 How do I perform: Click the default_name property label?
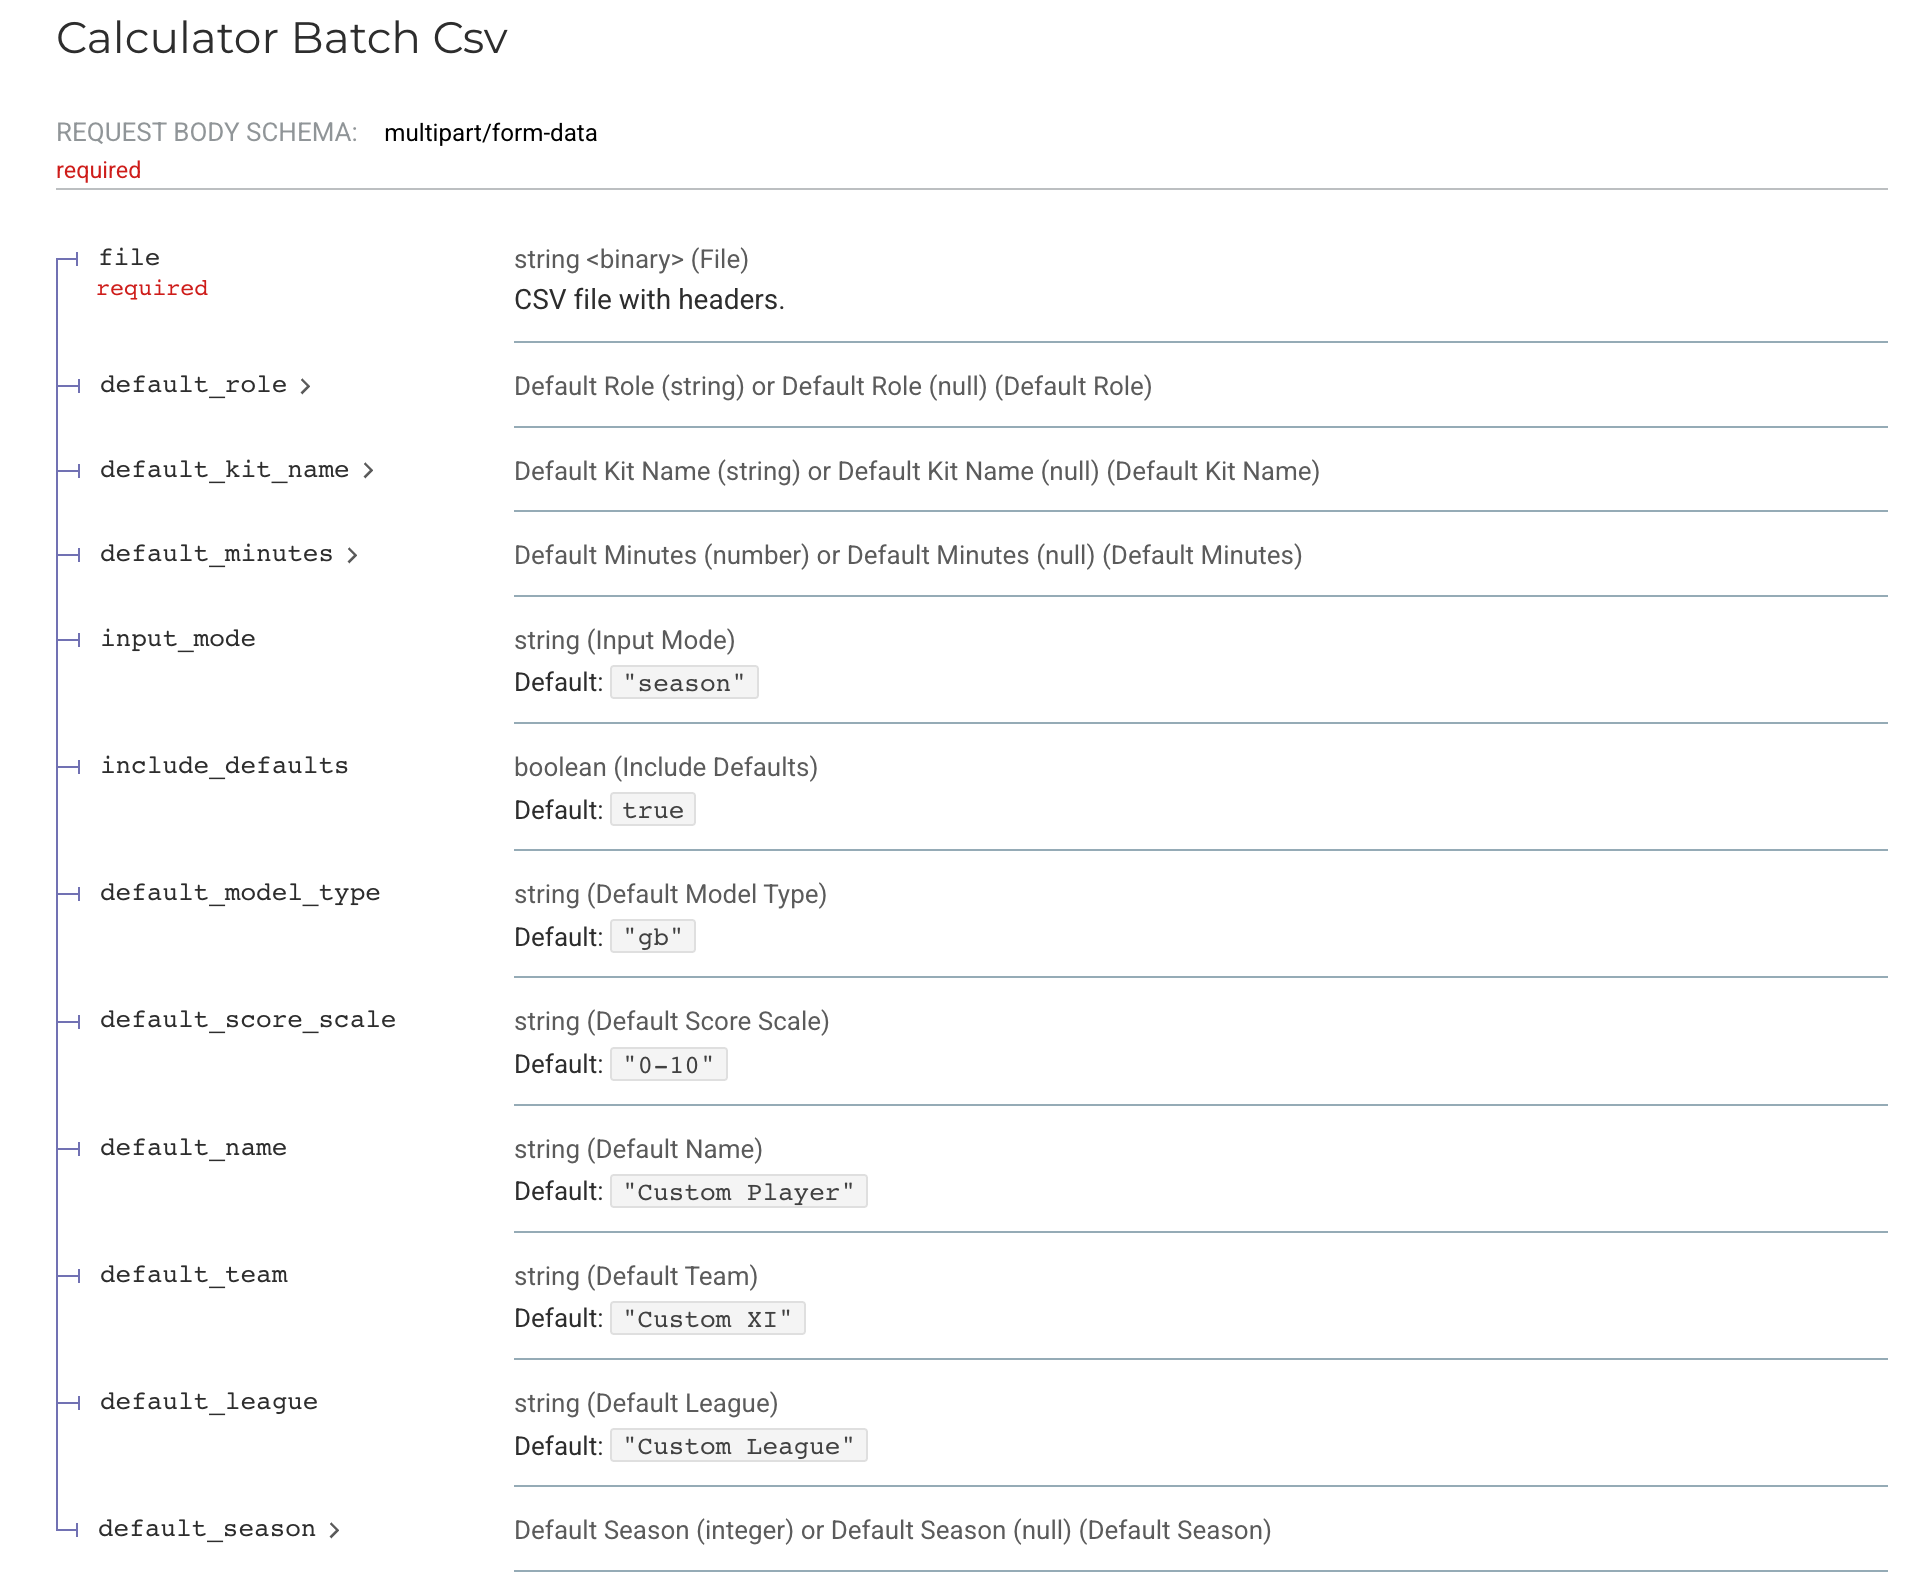pyautogui.click(x=193, y=1148)
